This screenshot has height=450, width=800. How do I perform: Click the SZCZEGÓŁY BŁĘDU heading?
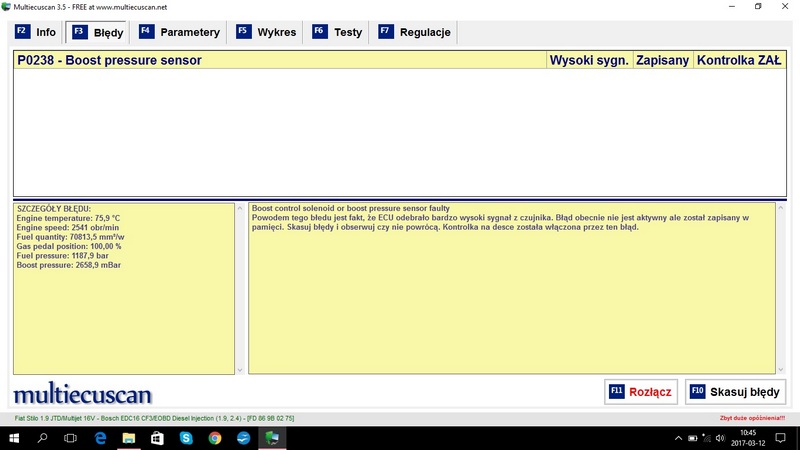pos(54,209)
